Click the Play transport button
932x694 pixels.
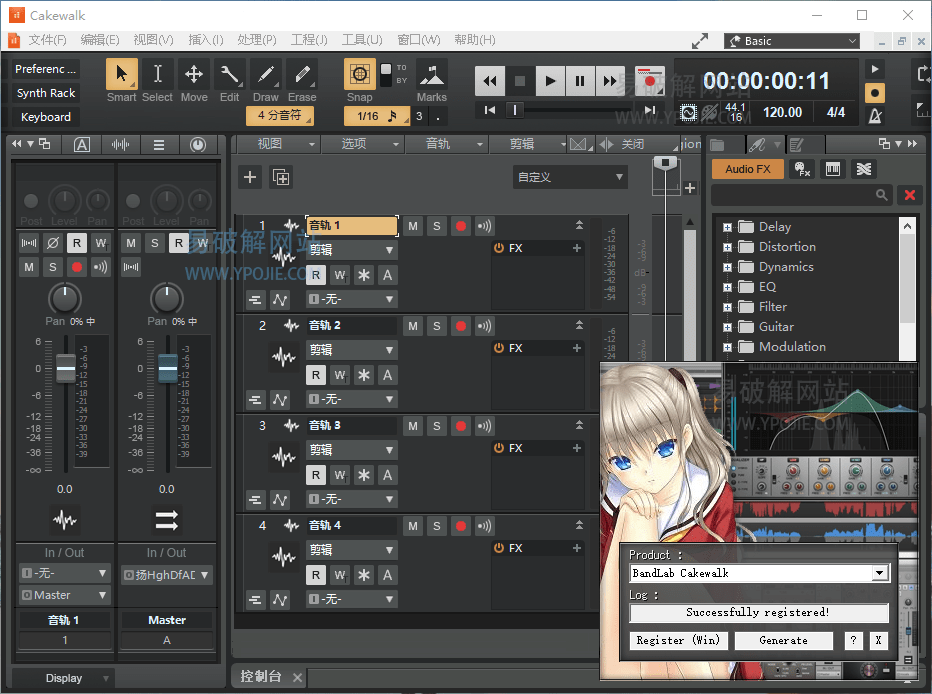(550, 81)
